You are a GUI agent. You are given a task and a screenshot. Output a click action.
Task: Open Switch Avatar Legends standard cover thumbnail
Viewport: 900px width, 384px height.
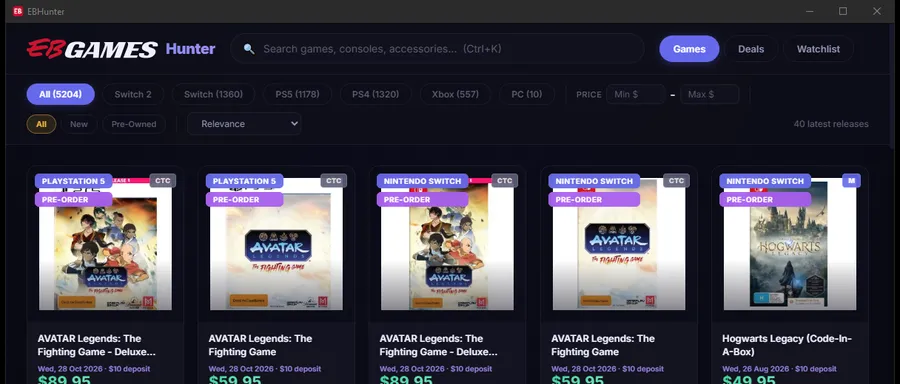pyautogui.click(x=619, y=244)
